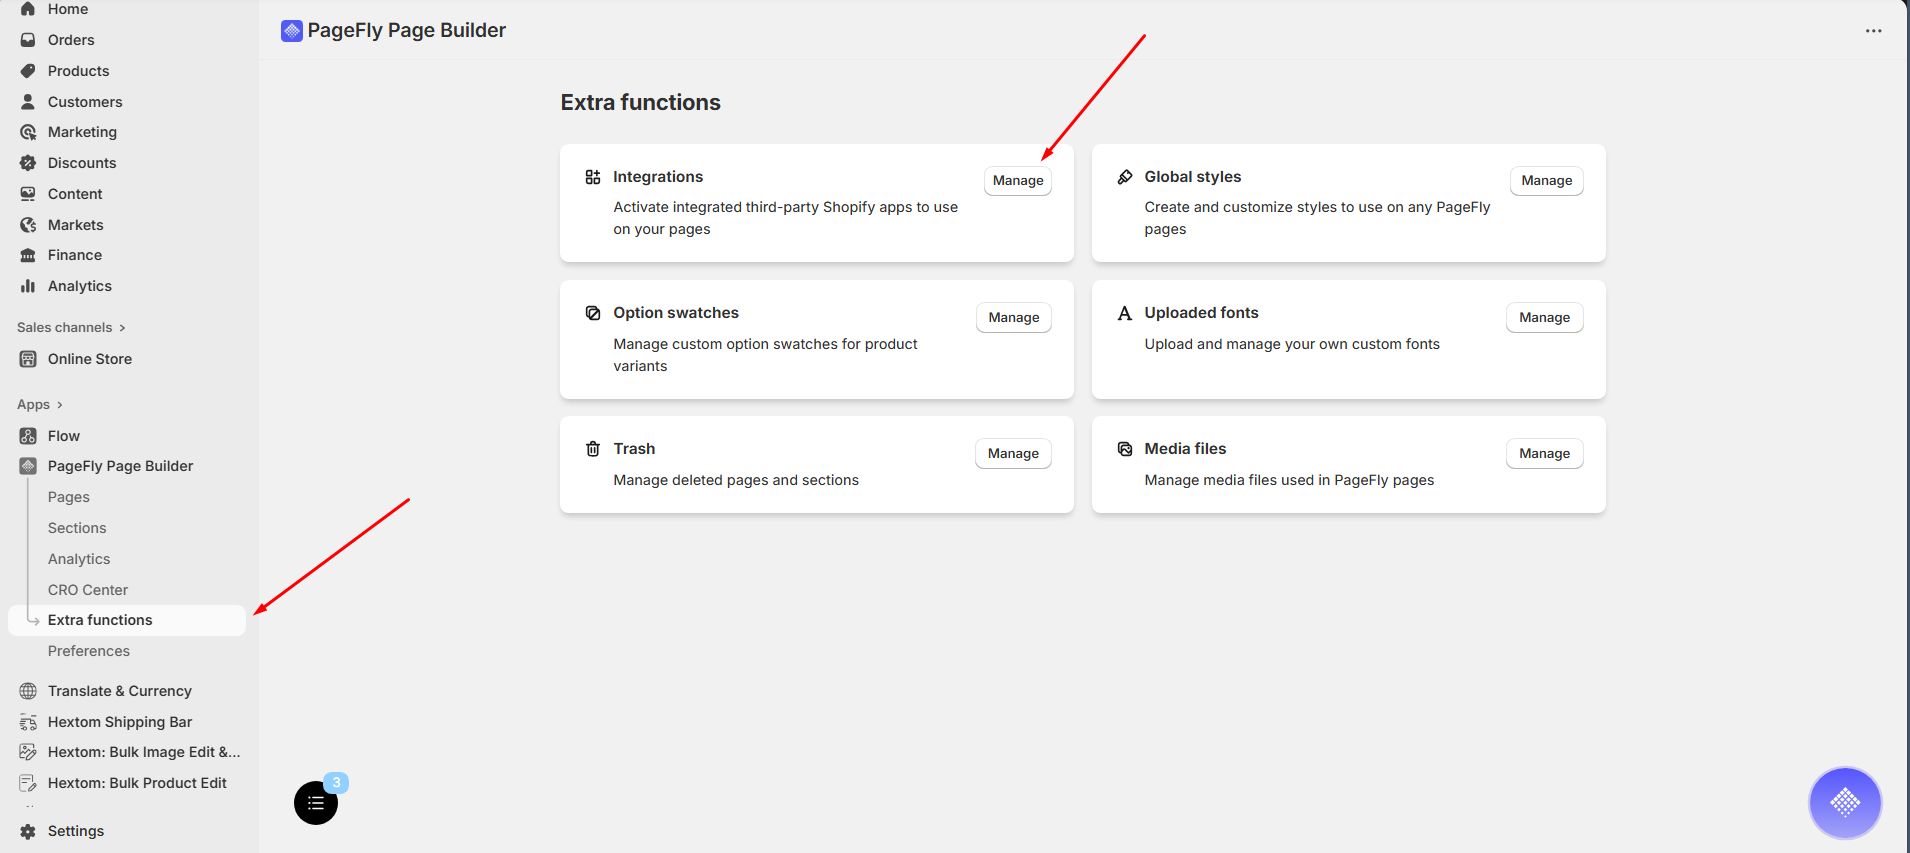1910x853 pixels.
Task: Click the Discounts badge icon
Action: 28,163
